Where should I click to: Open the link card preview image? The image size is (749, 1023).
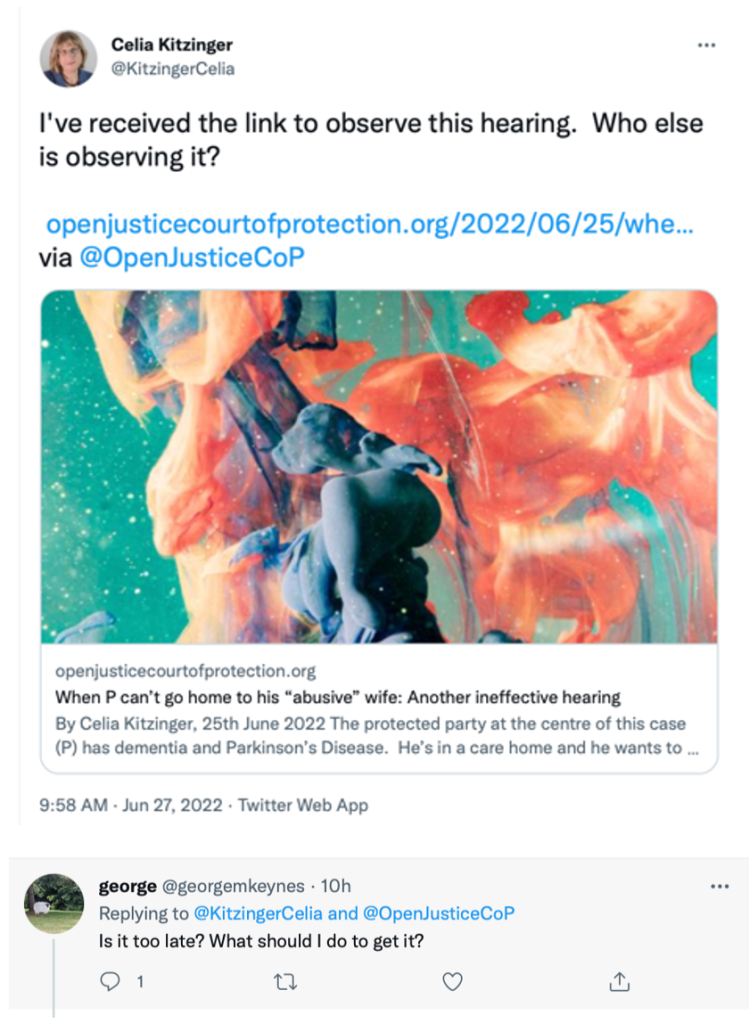pos(379,466)
